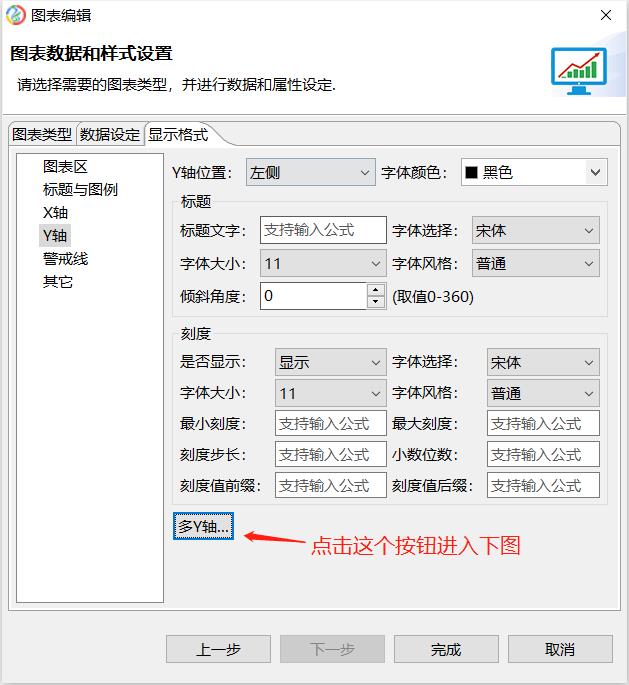Open the title 字体风格 dropdown (普通)

click(x=536, y=263)
